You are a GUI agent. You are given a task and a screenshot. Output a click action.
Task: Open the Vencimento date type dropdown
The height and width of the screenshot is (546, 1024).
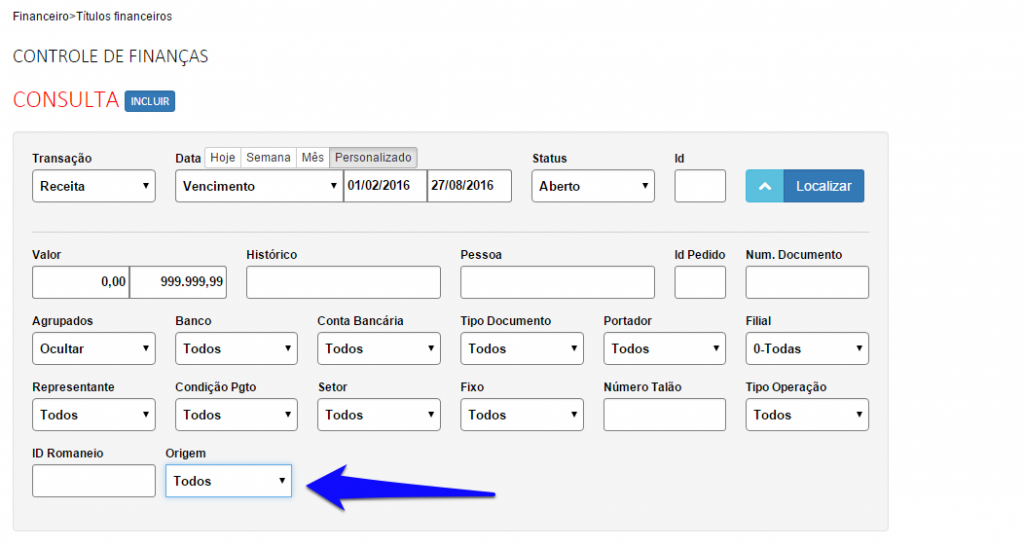click(258, 186)
